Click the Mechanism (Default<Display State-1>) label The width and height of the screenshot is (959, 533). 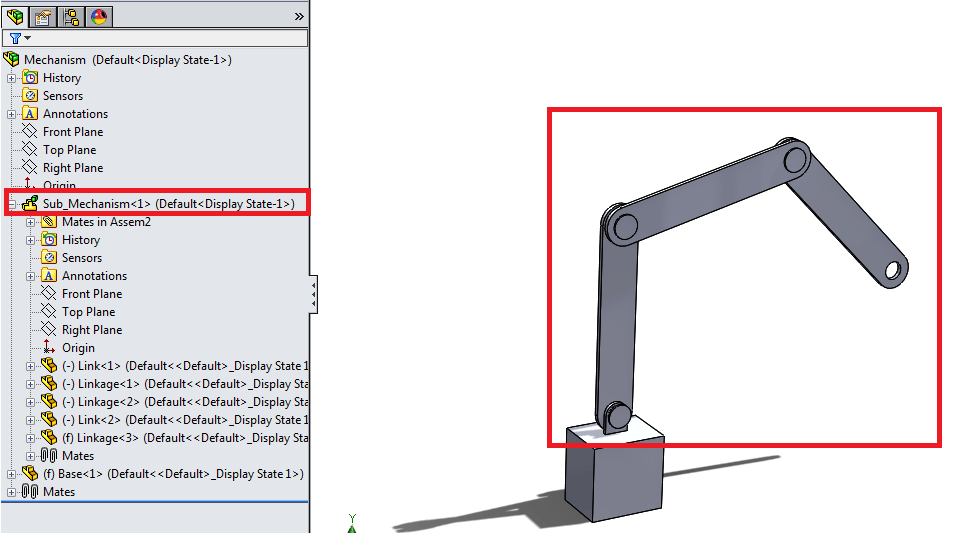128,60
